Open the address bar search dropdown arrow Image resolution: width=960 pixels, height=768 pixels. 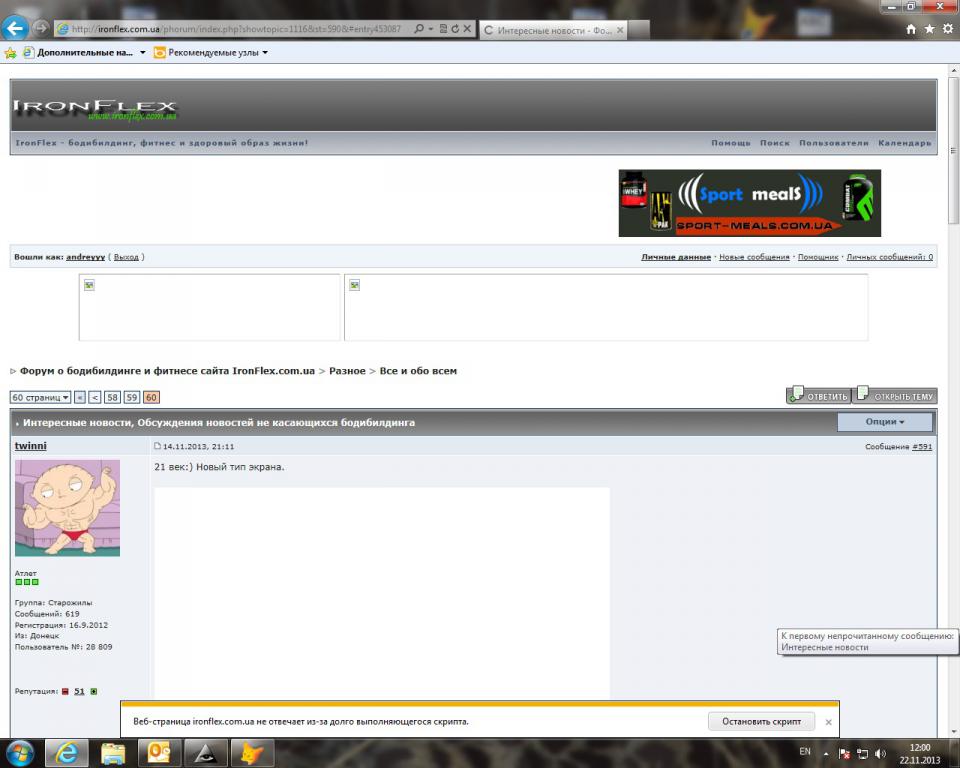431,29
